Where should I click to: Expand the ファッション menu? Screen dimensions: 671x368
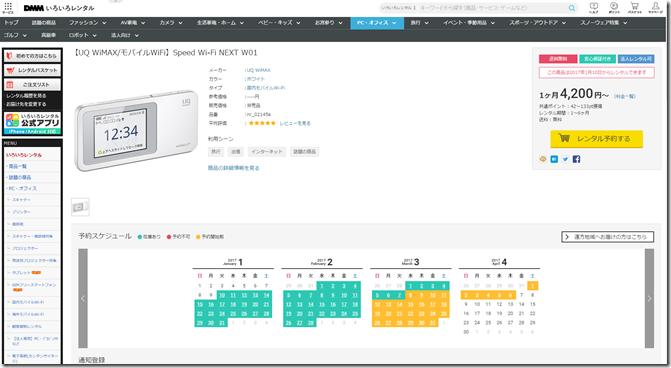tap(88, 23)
